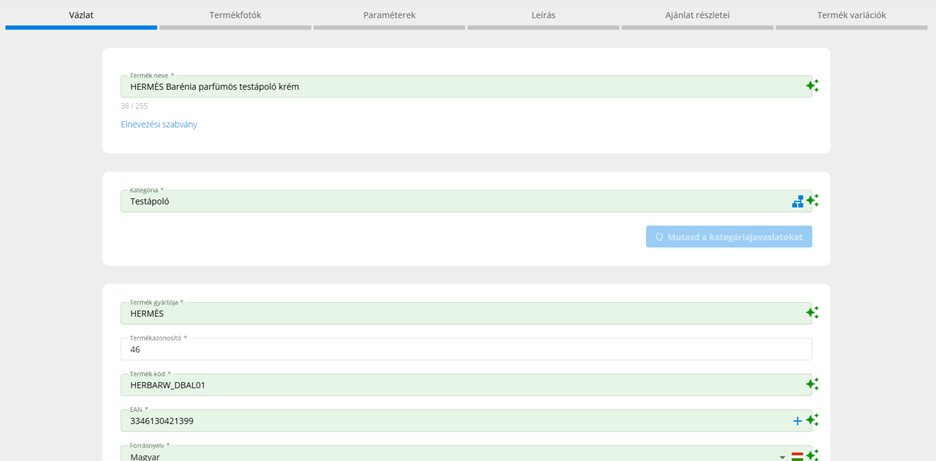Open the category tree icon in Kategória field

point(798,202)
